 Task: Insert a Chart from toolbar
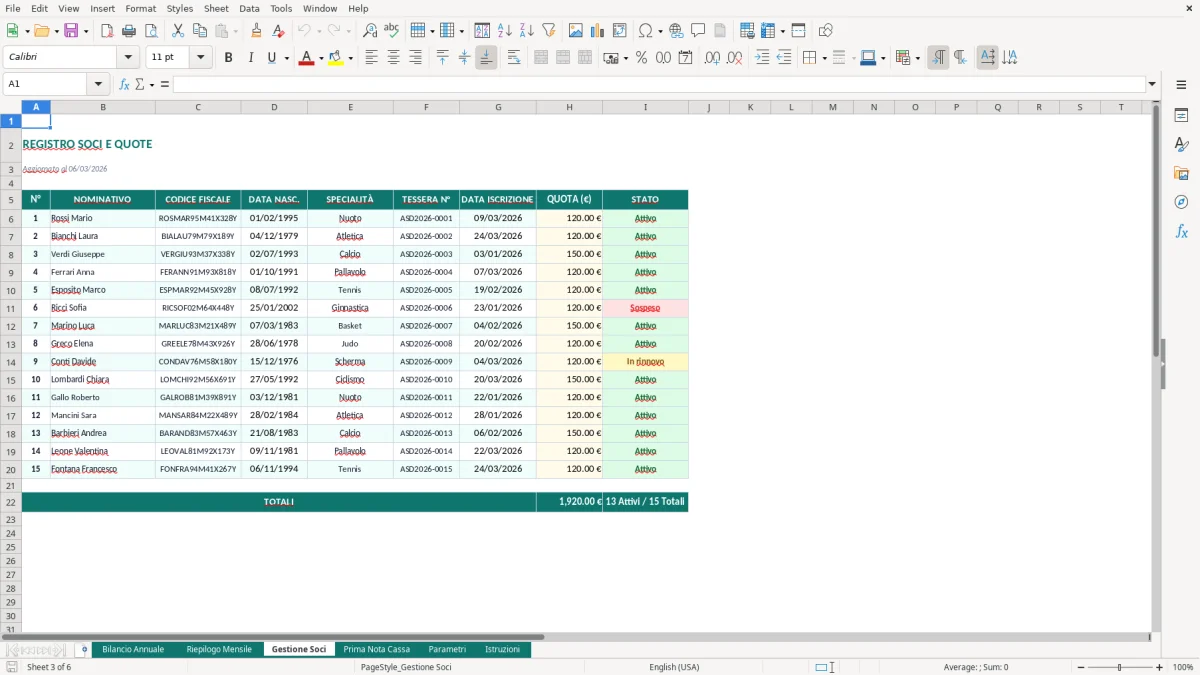tap(597, 31)
